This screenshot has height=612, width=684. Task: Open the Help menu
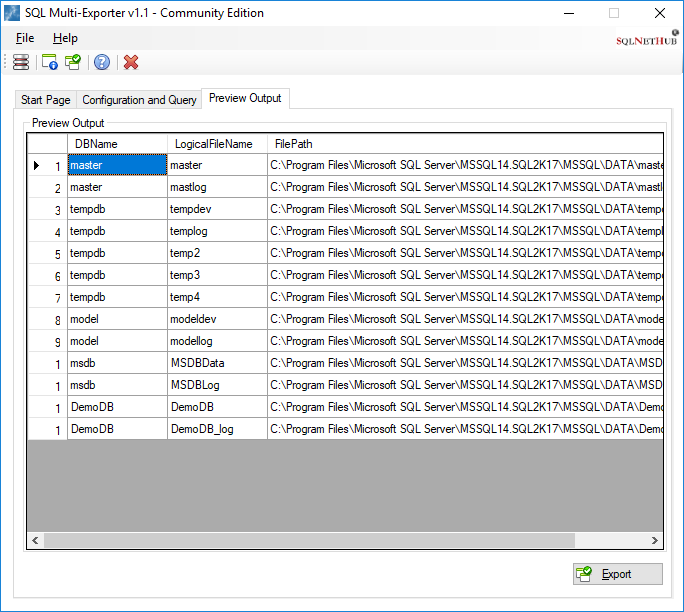pos(65,38)
